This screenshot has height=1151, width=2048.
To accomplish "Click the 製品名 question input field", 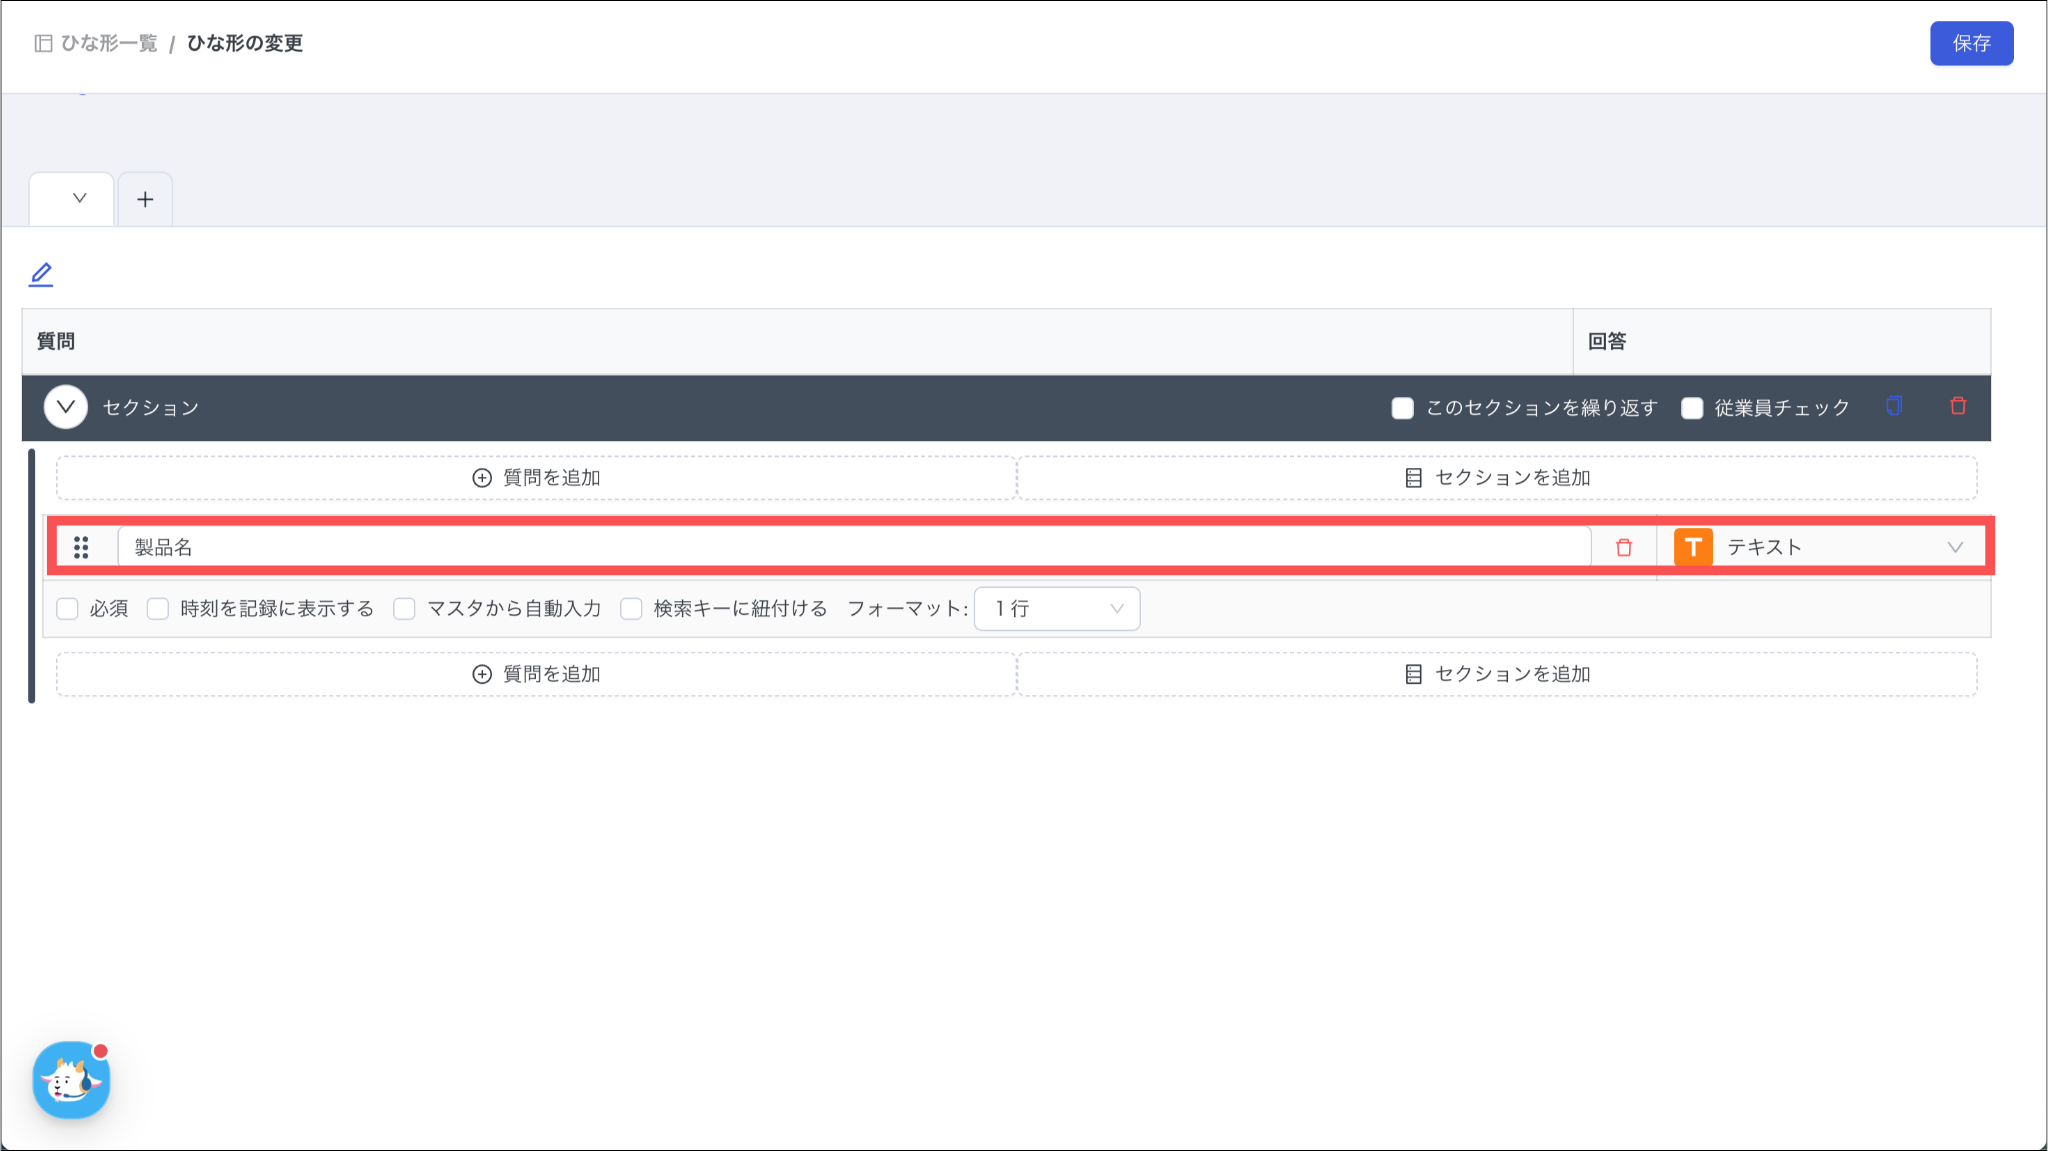I will tap(850, 547).
